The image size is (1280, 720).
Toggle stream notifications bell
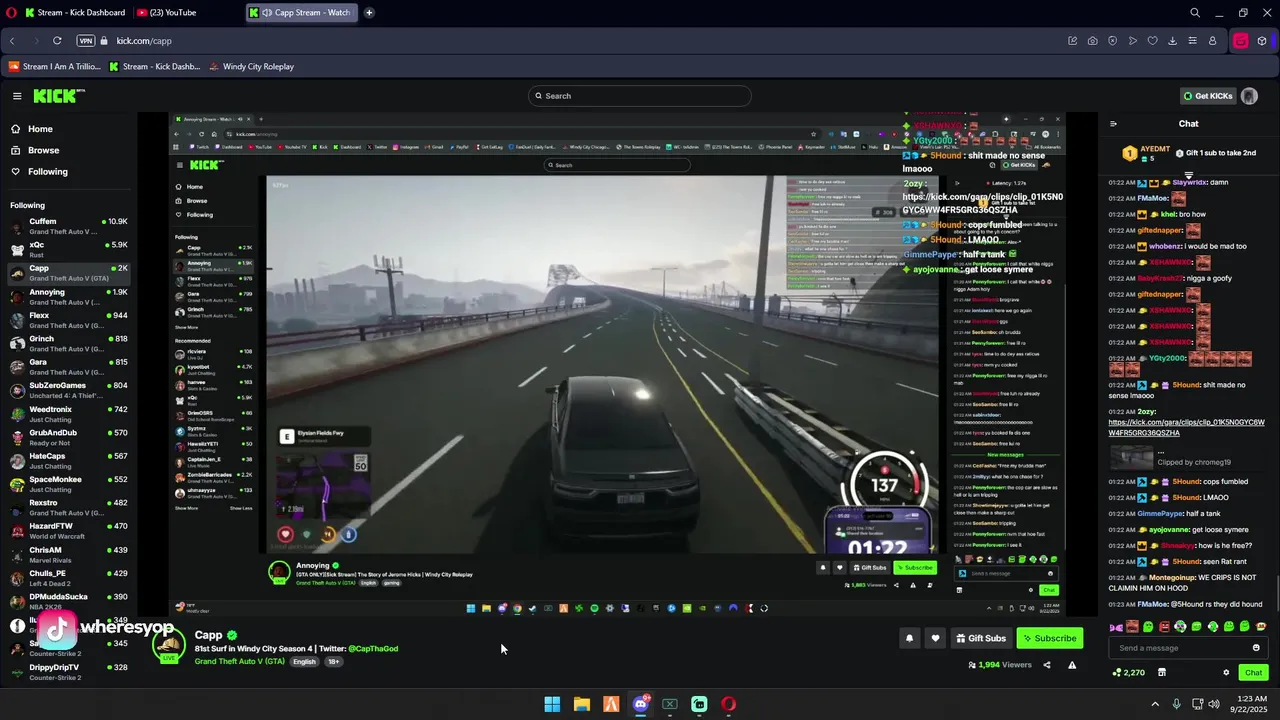pyautogui.click(x=909, y=638)
